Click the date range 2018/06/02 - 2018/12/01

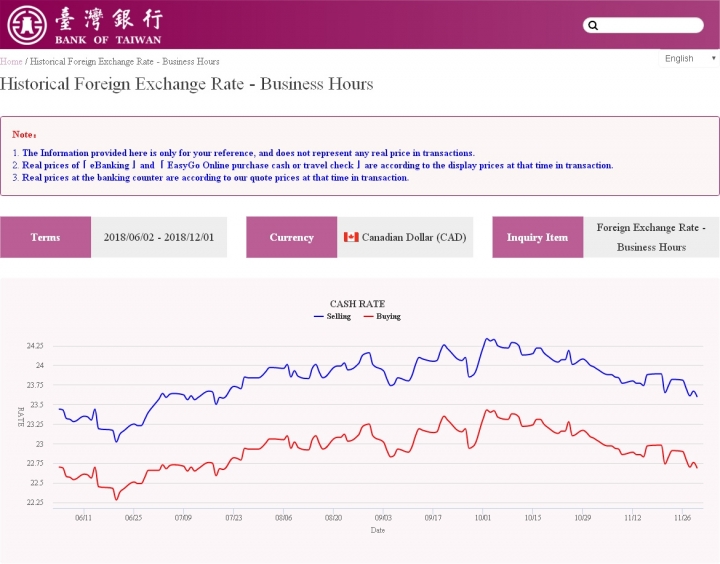point(159,237)
